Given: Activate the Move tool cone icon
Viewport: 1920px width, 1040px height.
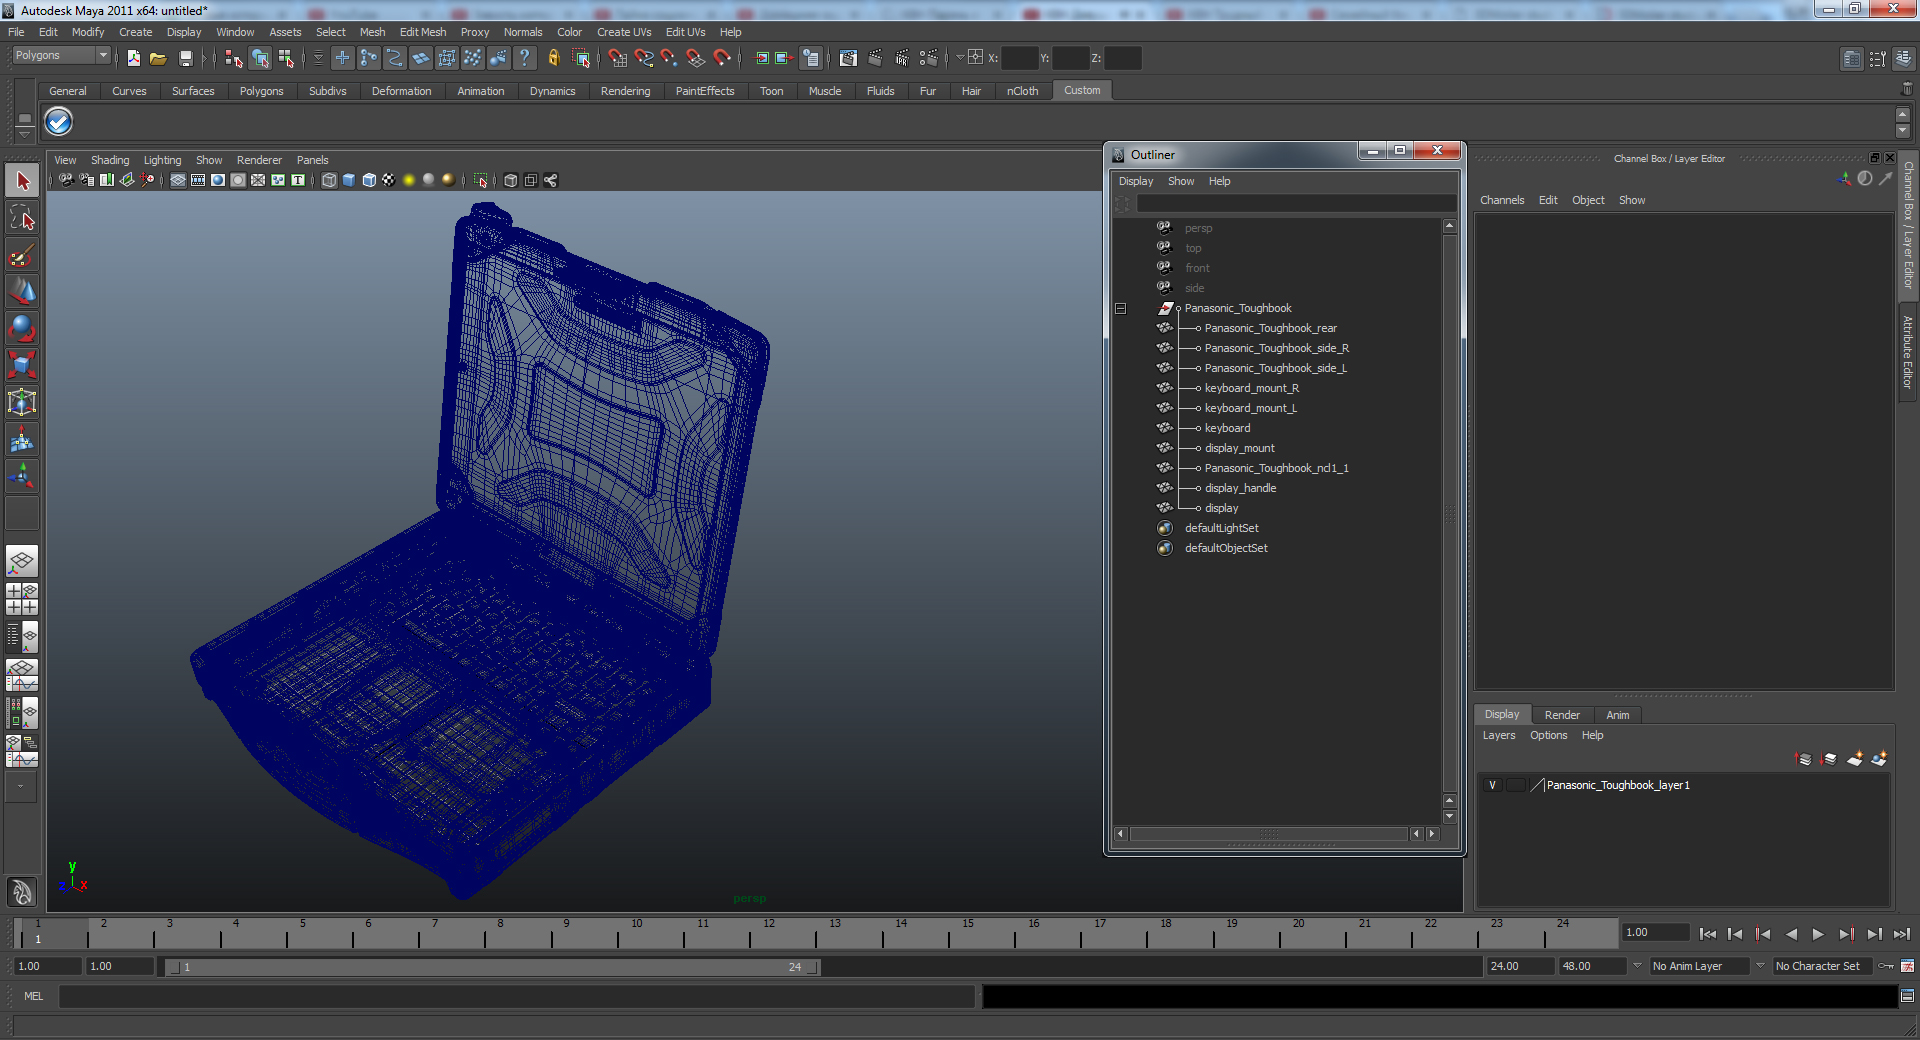Looking at the screenshot, I should [22, 292].
